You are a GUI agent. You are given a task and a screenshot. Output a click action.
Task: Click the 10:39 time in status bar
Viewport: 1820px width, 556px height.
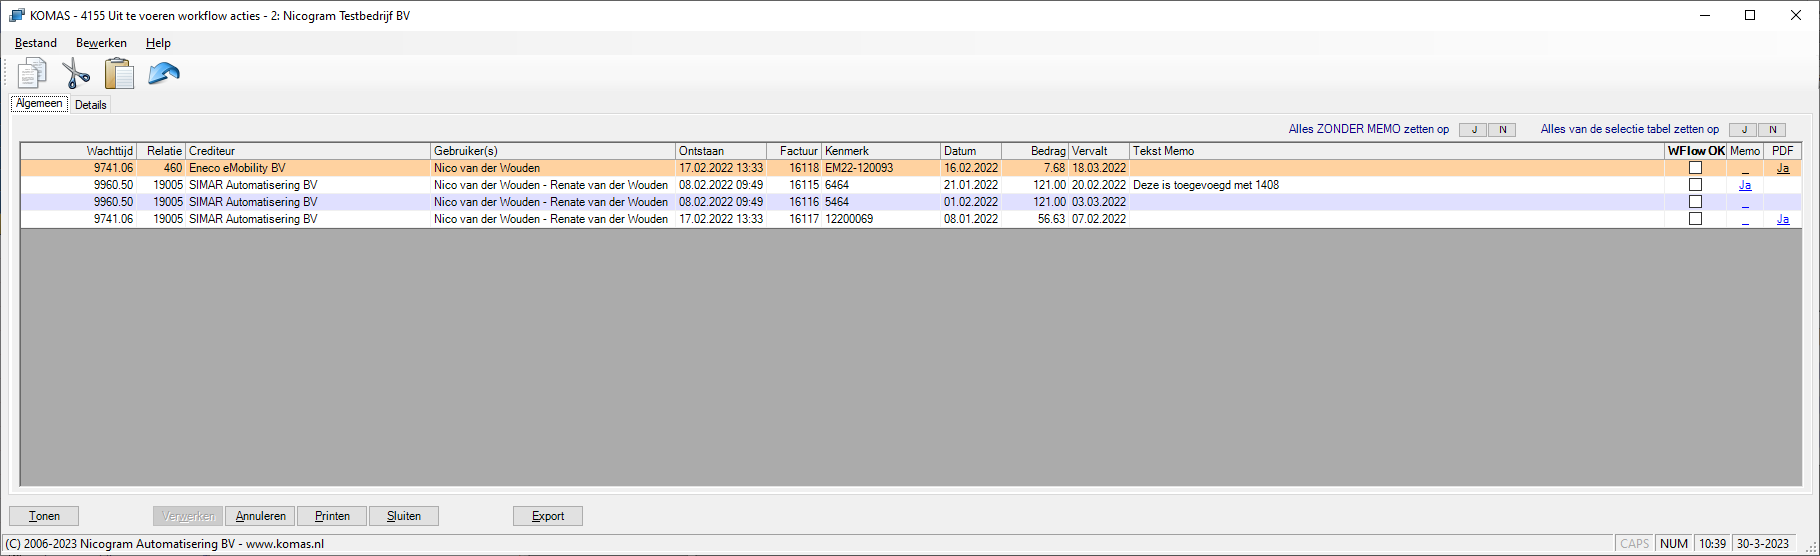(1713, 544)
